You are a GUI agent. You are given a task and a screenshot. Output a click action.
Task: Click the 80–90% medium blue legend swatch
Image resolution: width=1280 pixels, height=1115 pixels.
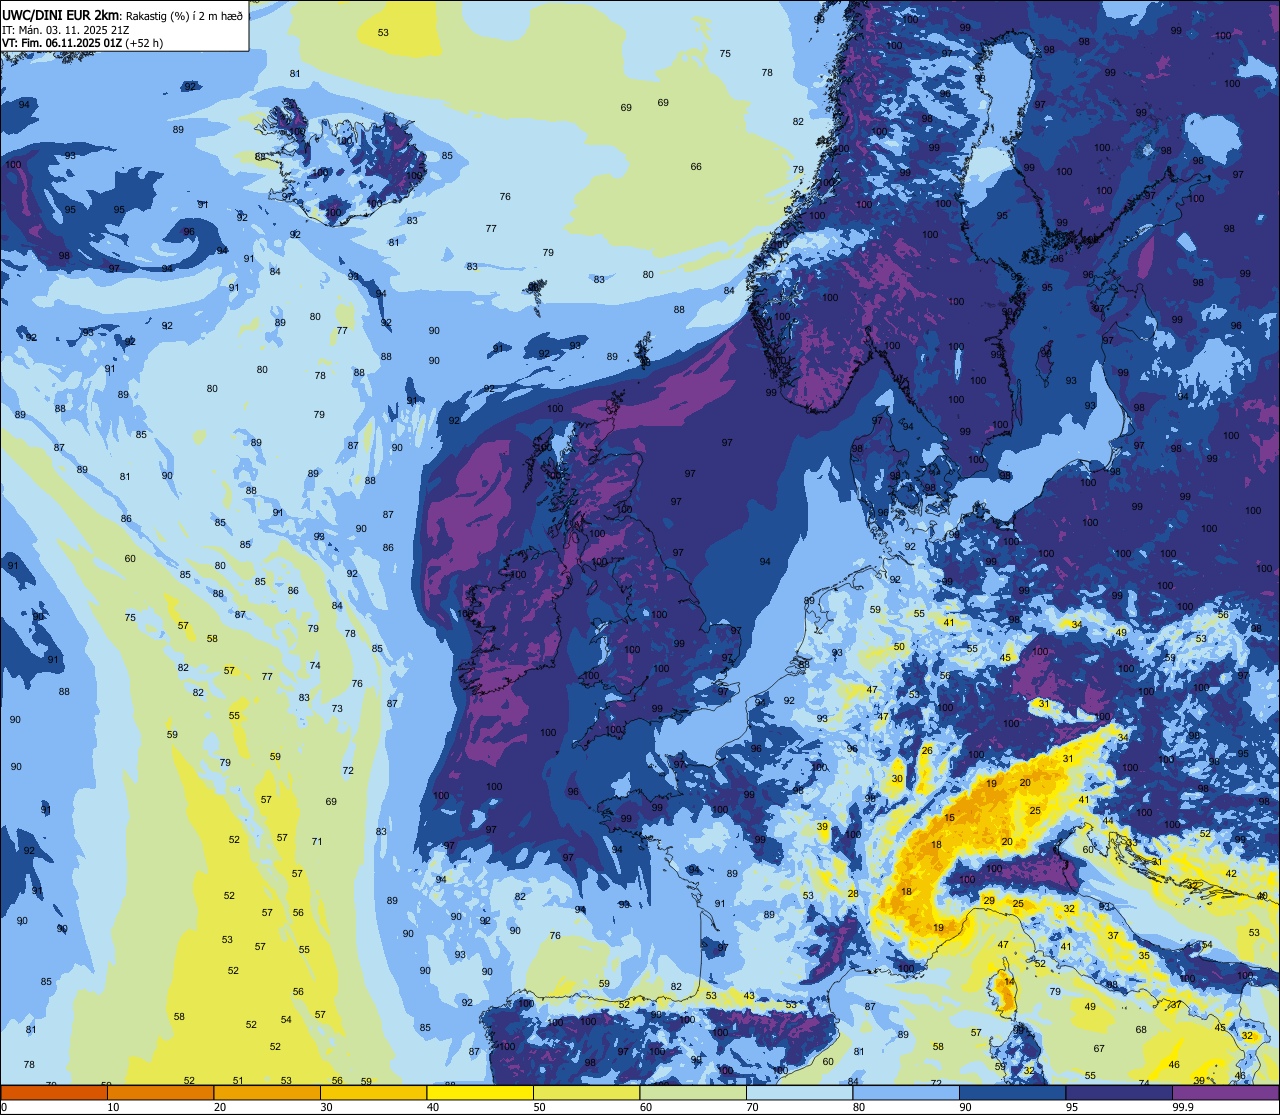click(x=906, y=1092)
